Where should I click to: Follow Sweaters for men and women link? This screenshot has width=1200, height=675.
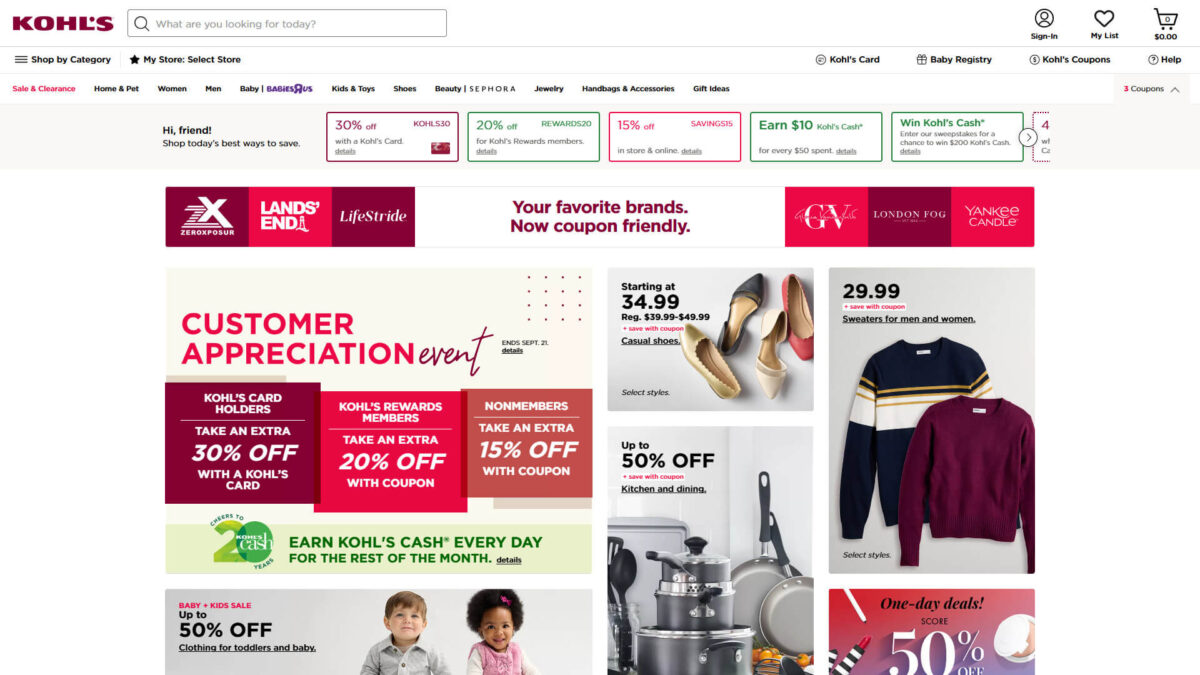point(909,319)
